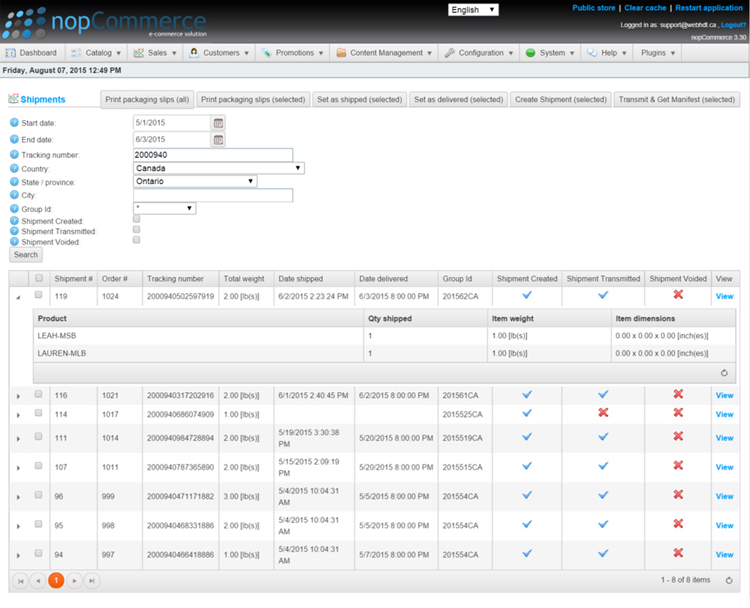Select the checkbox for shipment 114
Viewport: 750px width, 608px height.
pos(38,413)
